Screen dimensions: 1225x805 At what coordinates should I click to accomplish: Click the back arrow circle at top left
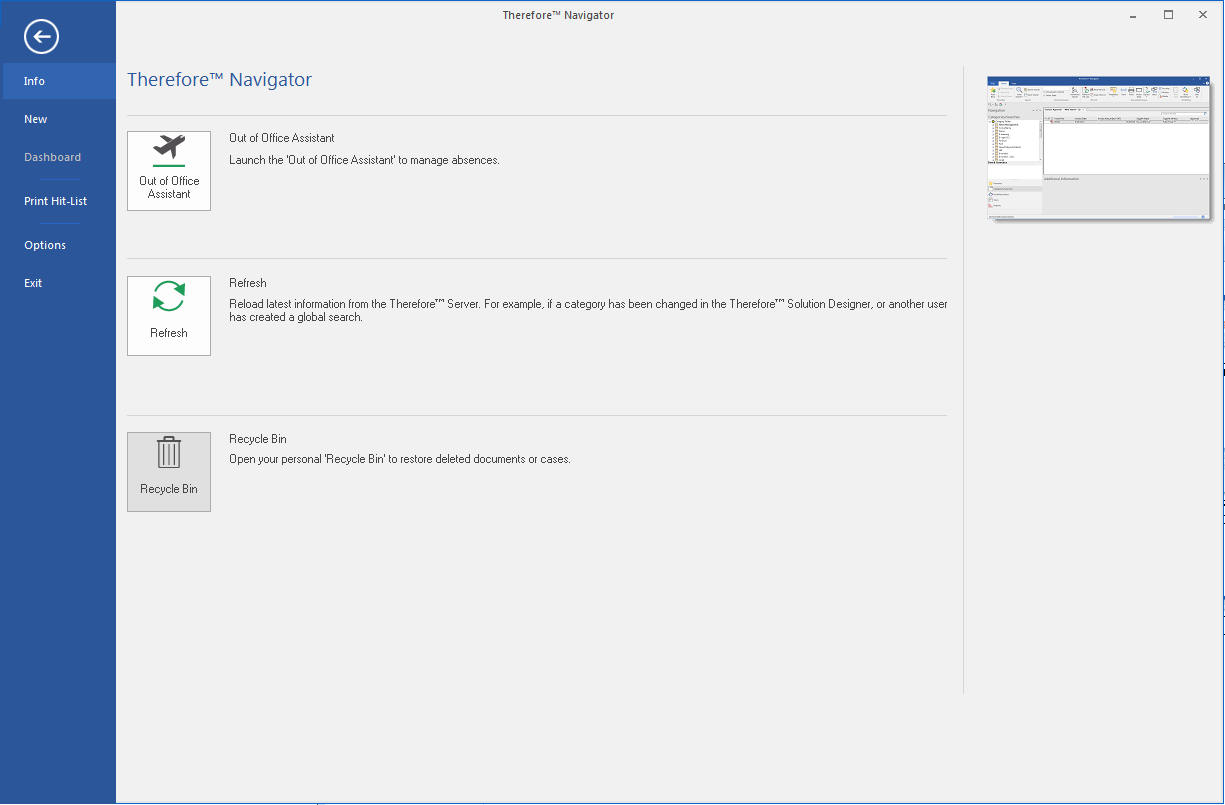[x=40, y=36]
